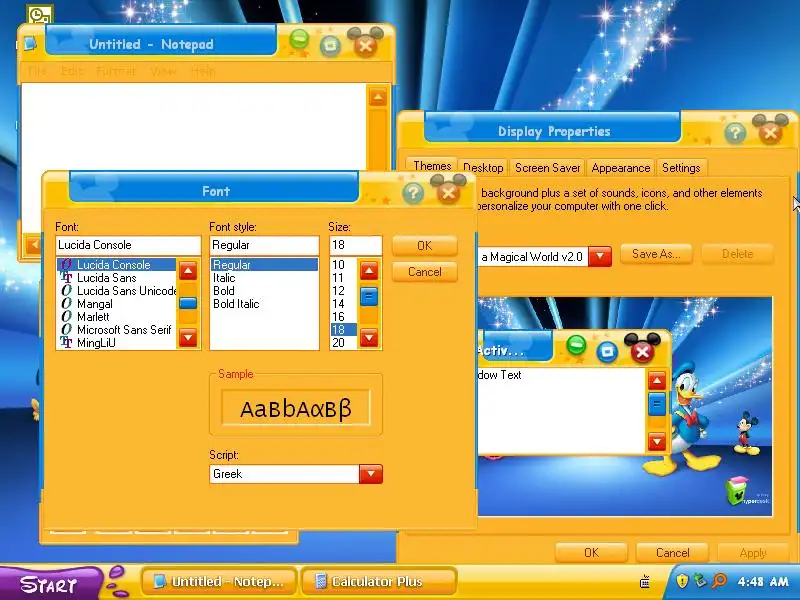Click inside the Notepad text area
Viewport: 800px width, 600px height.
coord(194,128)
